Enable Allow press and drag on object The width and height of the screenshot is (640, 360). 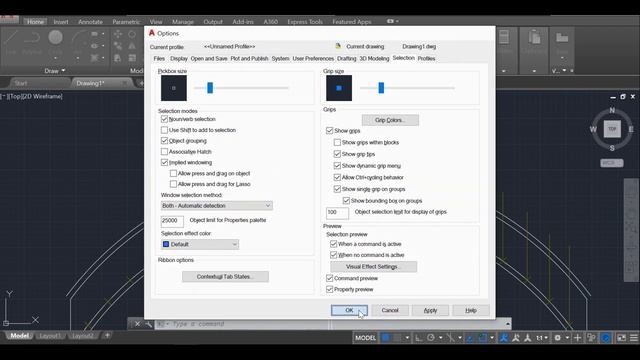(x=173, y=173)
